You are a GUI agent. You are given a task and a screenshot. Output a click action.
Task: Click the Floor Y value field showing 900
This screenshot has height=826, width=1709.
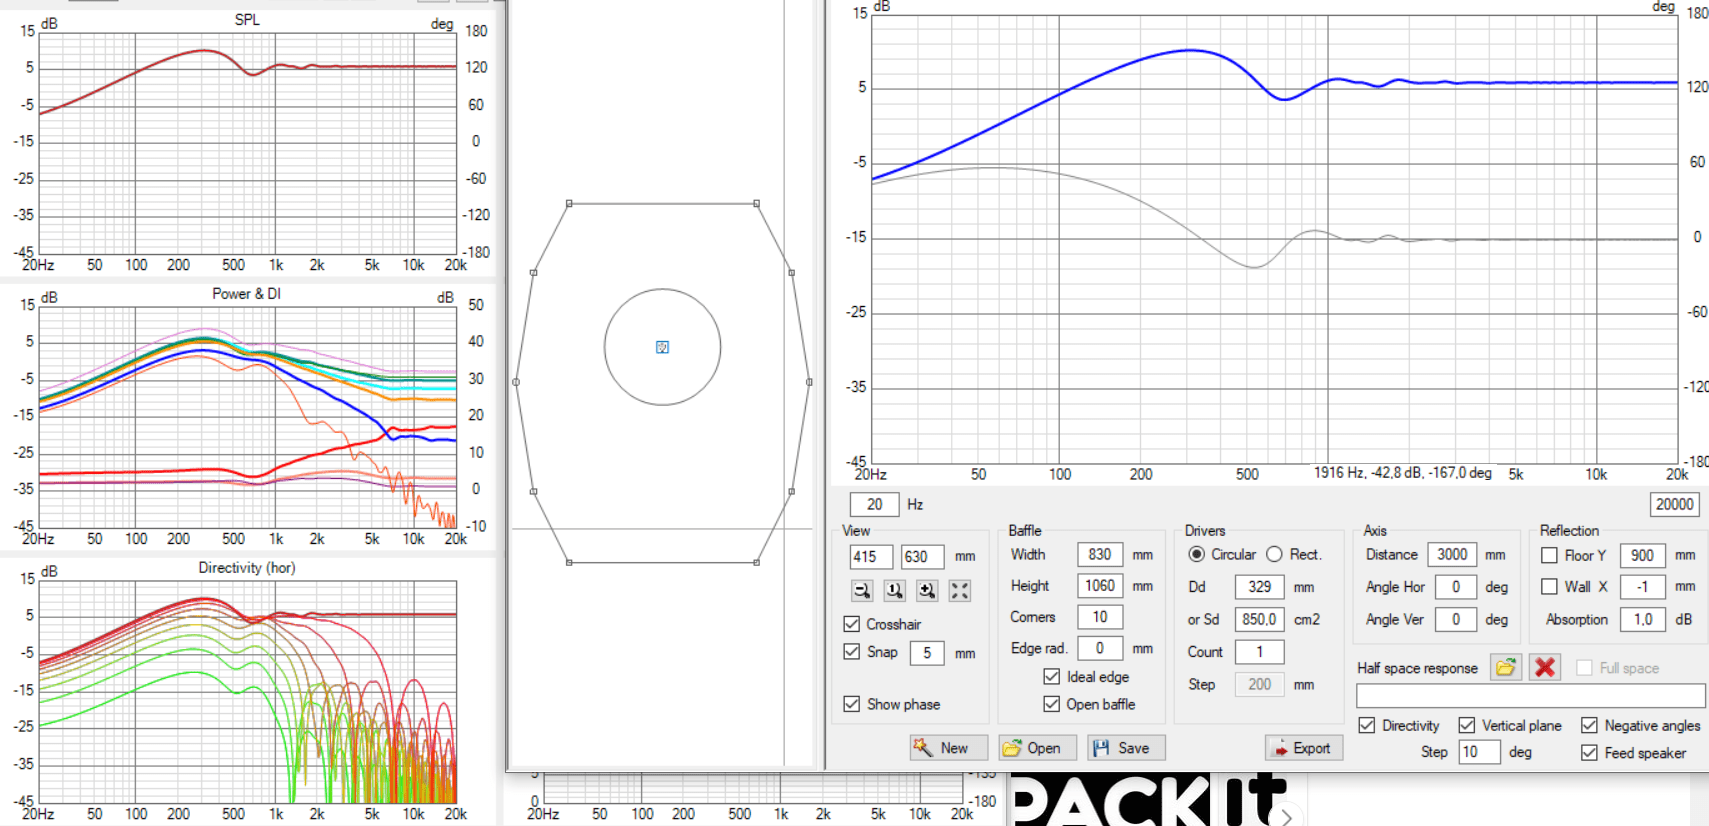click(1642, 555)
